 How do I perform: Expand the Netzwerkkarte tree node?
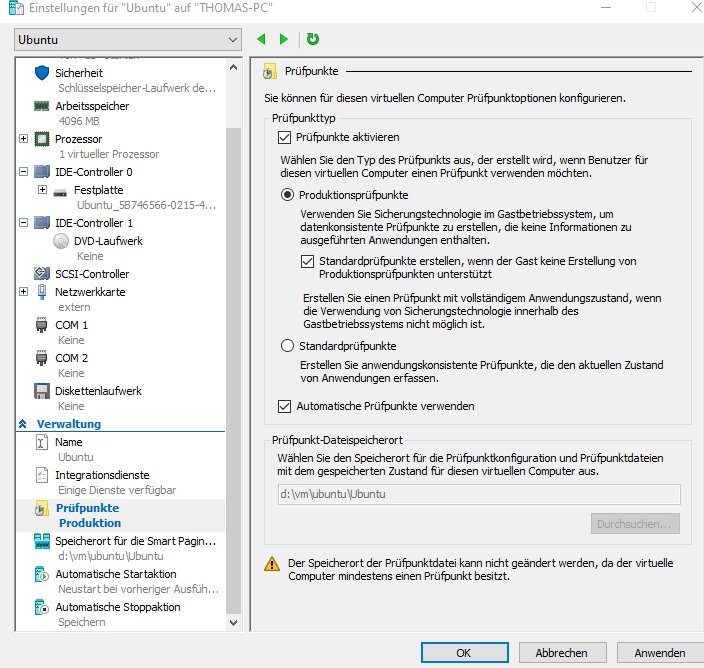pos(24,292)
